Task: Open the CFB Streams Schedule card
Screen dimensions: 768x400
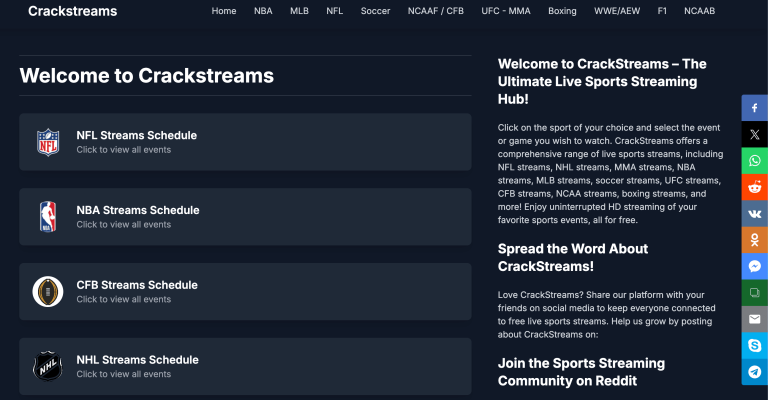Action: 245,291
